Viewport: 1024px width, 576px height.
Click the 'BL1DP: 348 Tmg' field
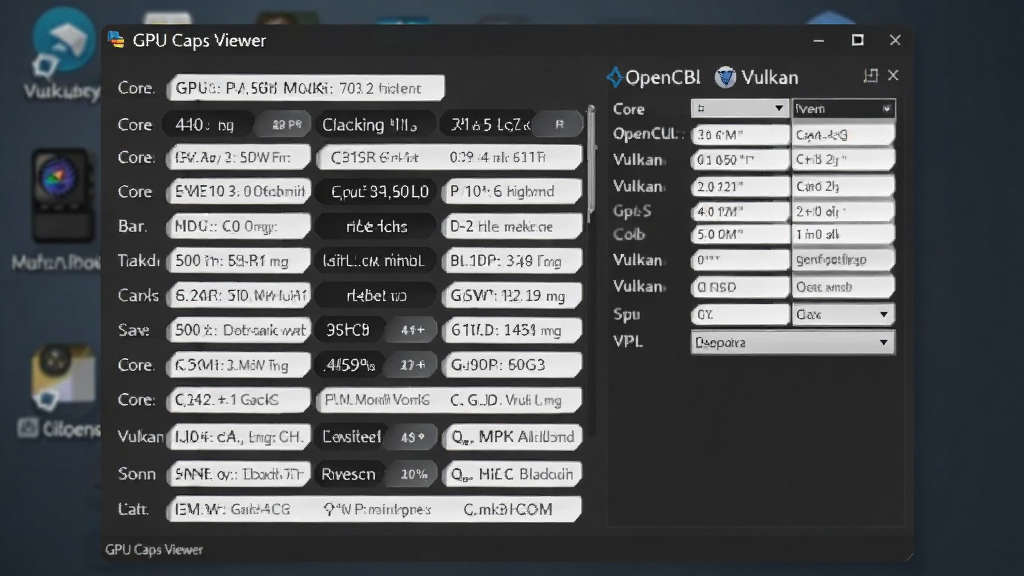point(512,261)
